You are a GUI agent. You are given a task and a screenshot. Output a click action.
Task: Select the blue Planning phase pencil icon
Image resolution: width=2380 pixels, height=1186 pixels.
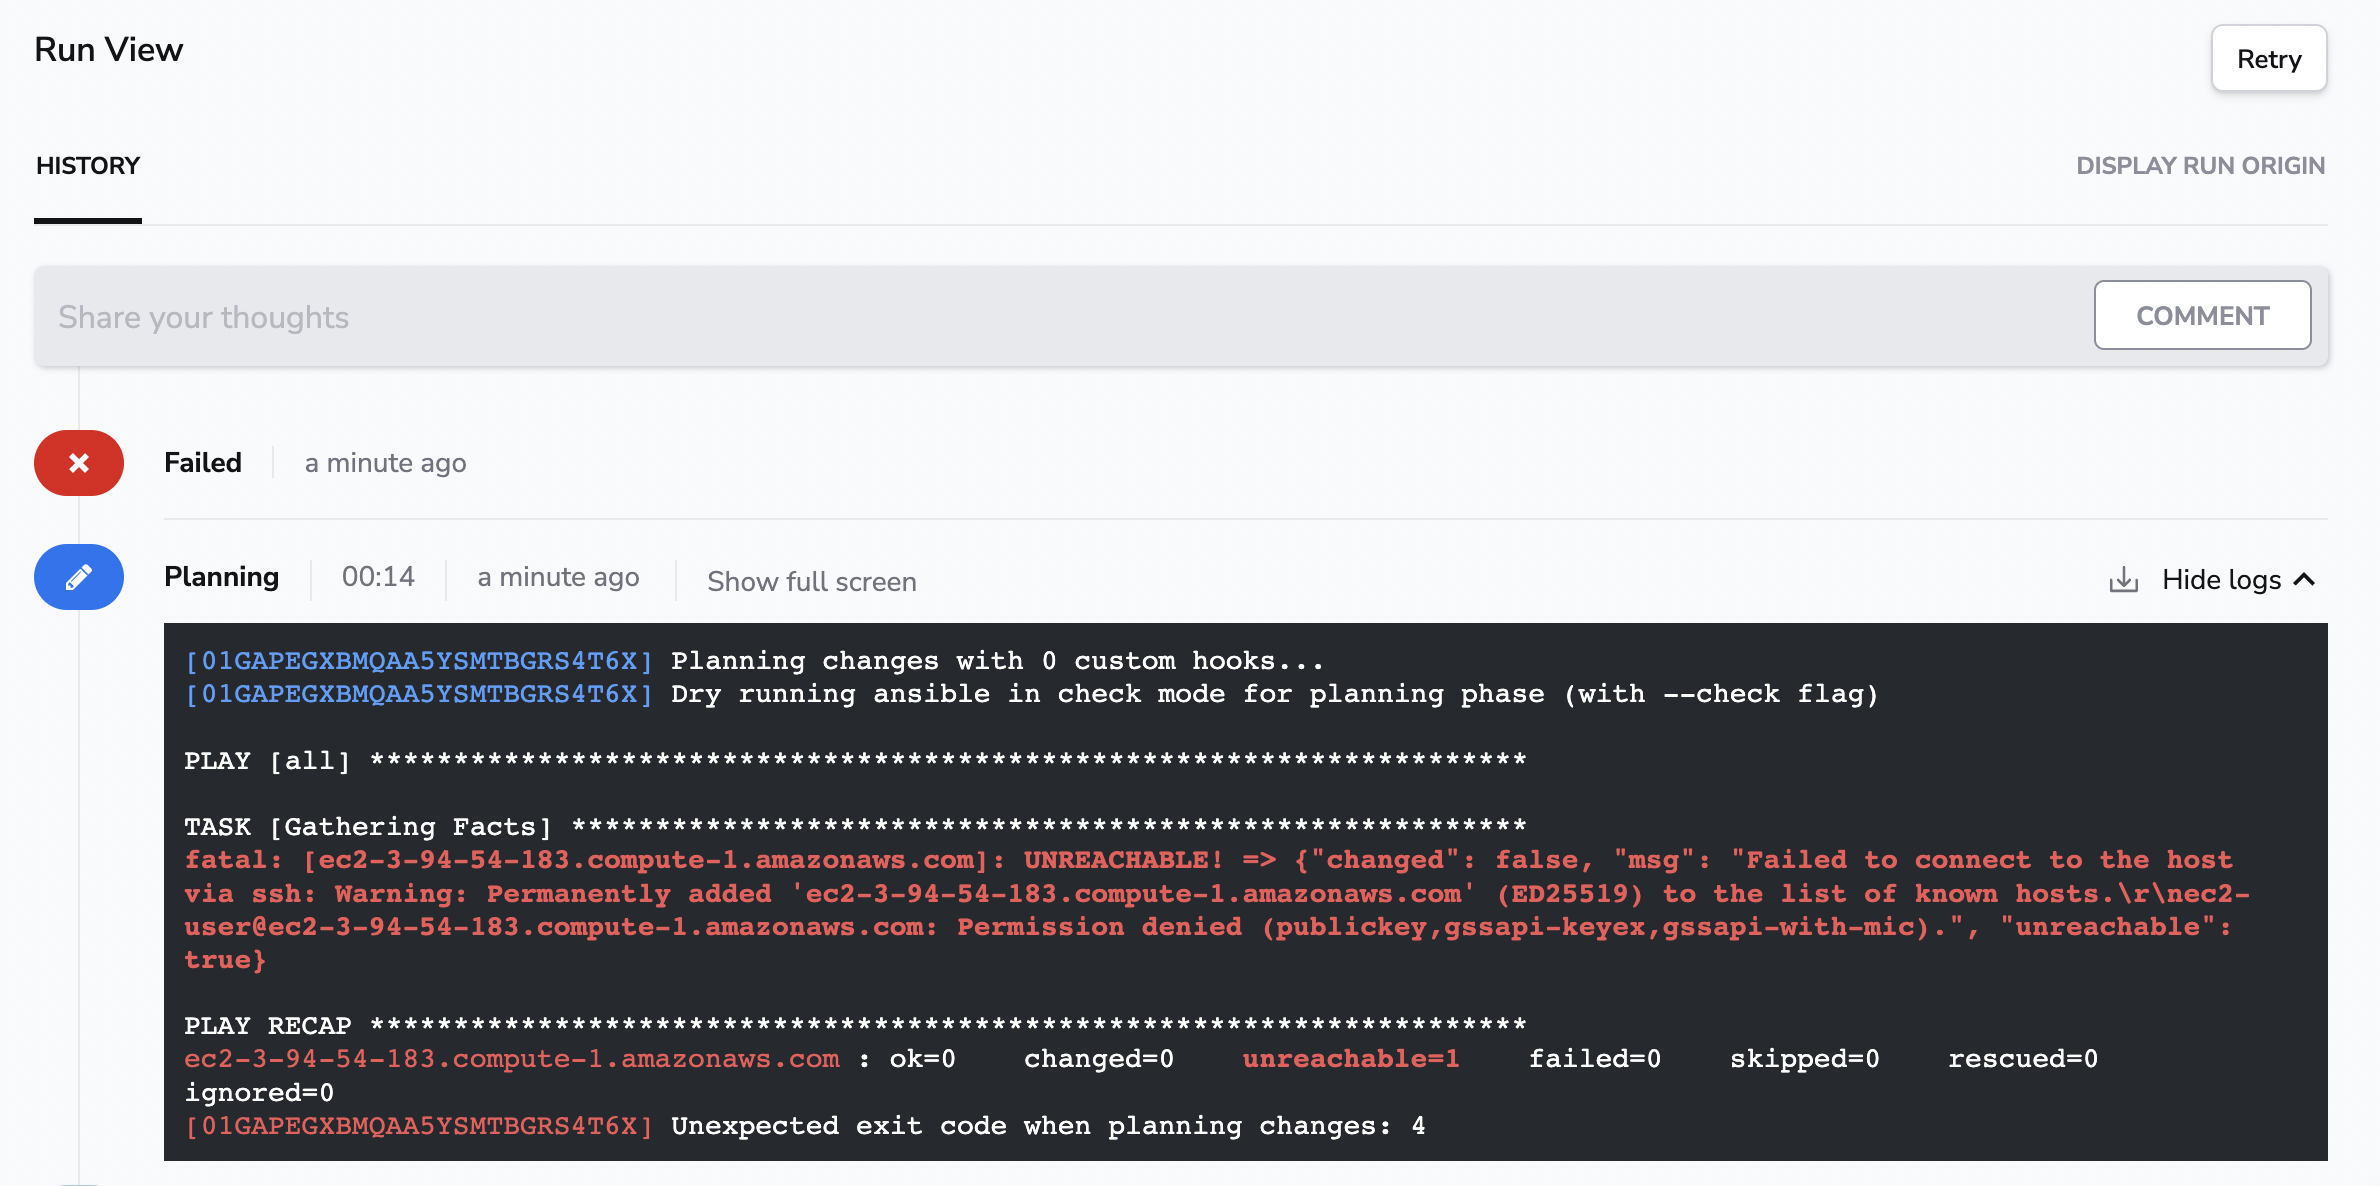click(78, 577)
